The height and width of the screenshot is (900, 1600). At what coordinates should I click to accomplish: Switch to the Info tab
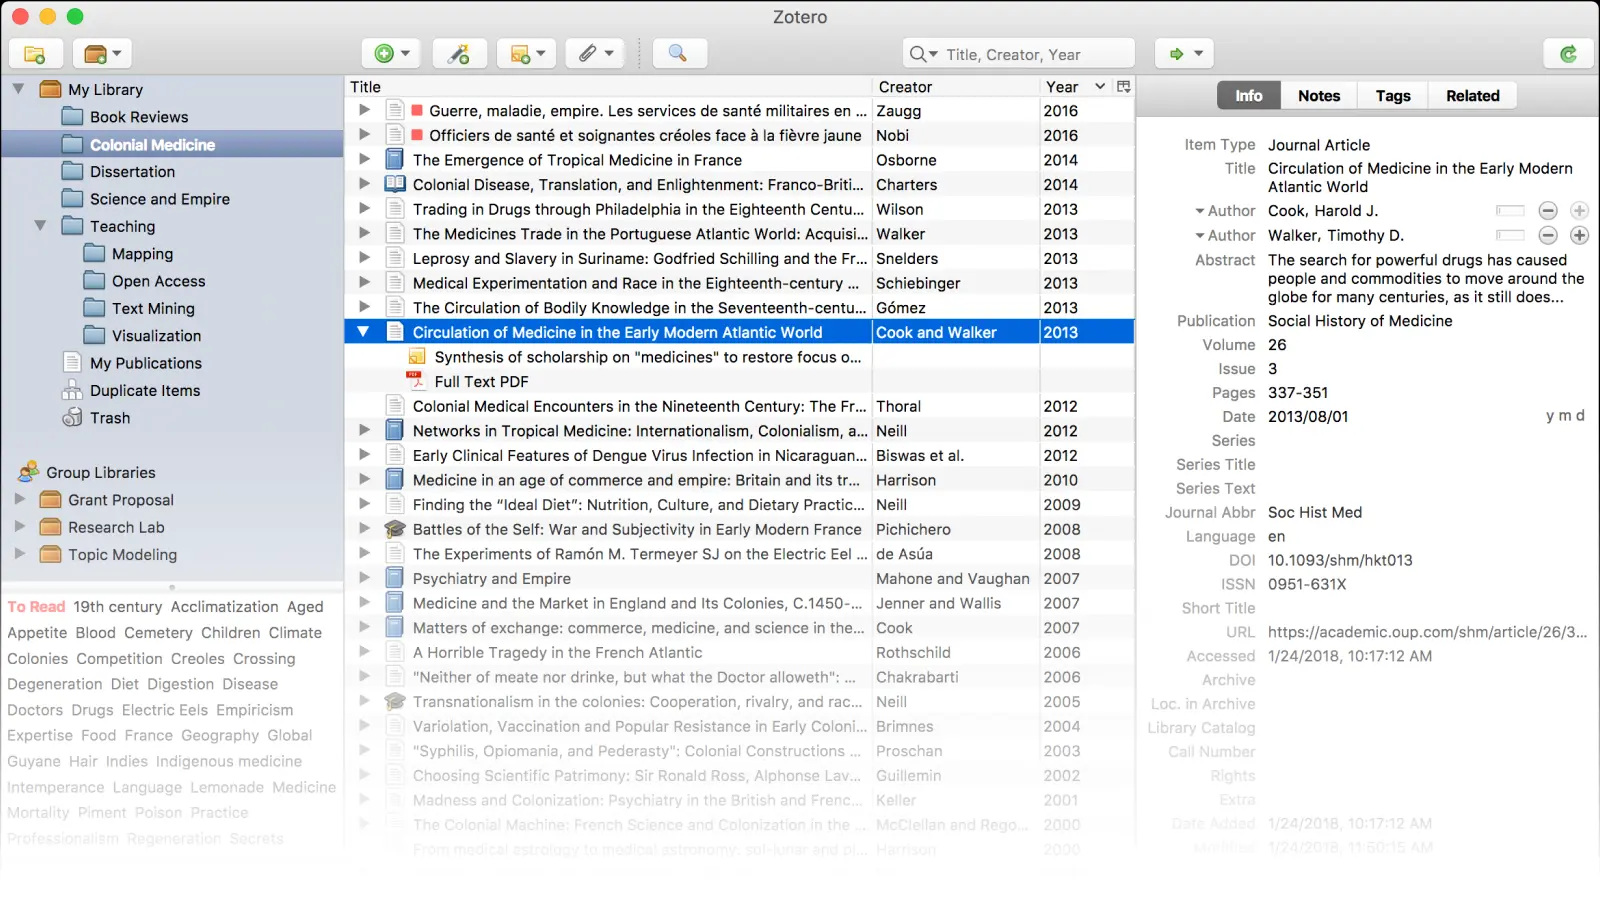pos(1249,96)
